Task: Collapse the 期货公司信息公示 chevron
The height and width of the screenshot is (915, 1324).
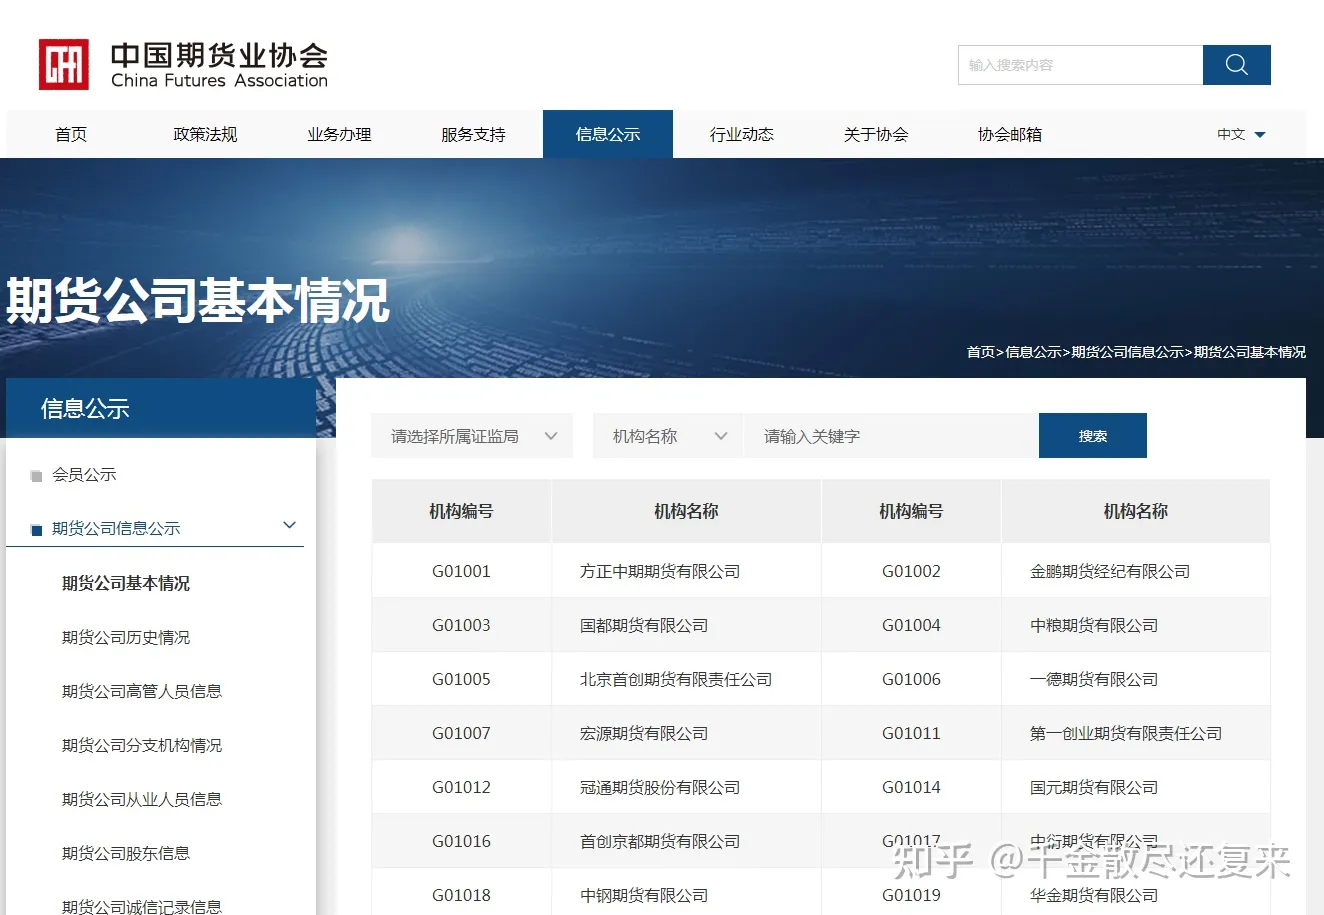Action: pos(290,526)
